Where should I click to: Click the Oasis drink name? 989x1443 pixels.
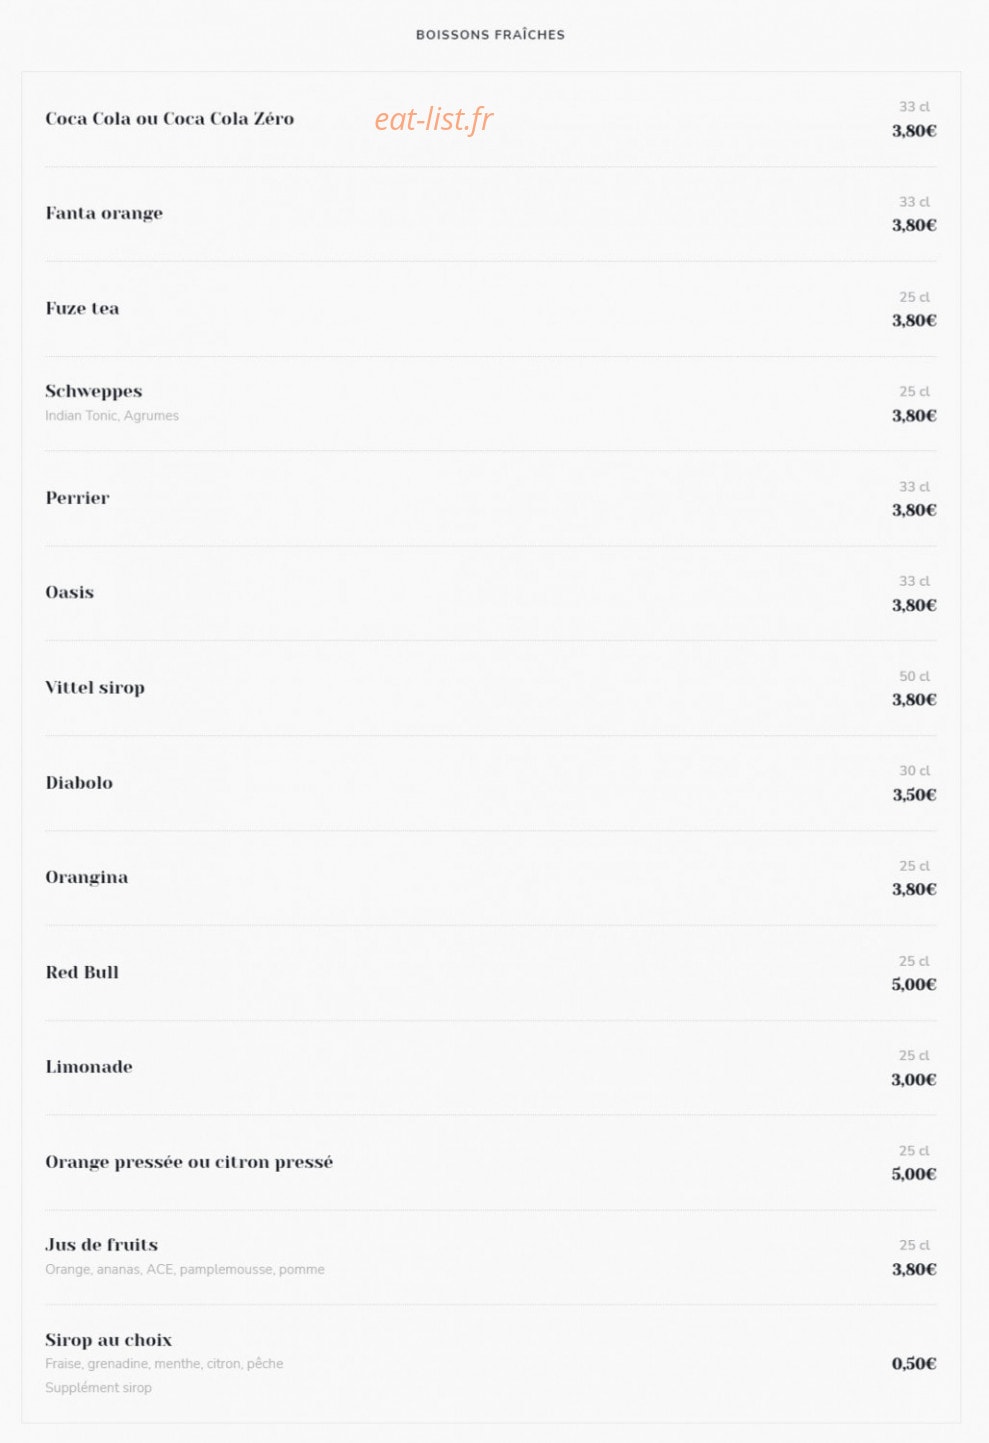[x=69, y=592]
